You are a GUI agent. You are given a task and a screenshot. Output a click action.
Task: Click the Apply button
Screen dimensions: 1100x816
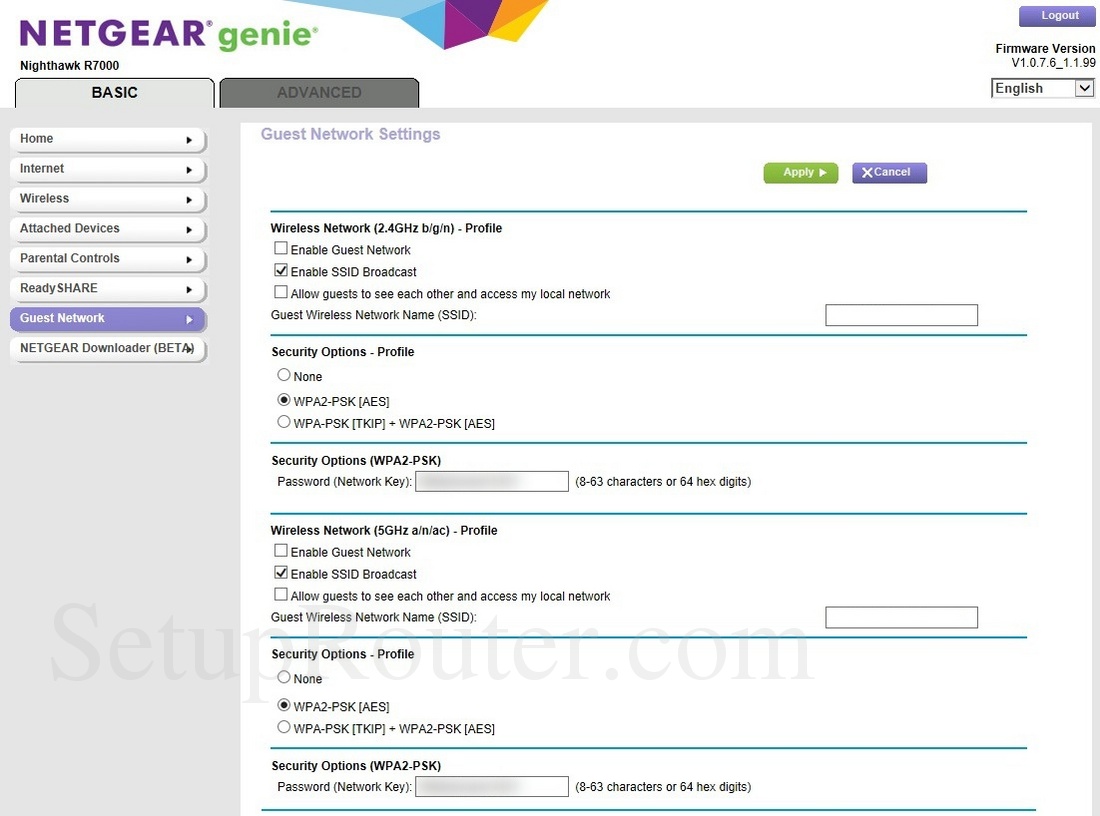[800, 173]
